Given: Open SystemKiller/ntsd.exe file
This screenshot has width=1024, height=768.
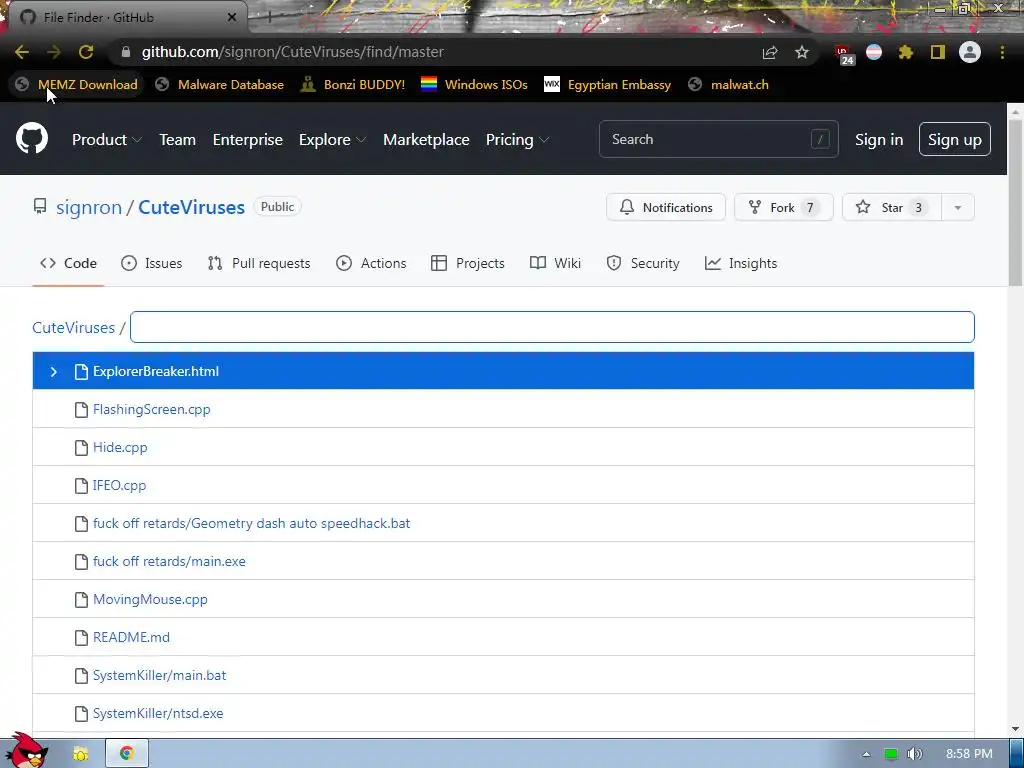Looking at the screenshot, I should pos(158,713).
